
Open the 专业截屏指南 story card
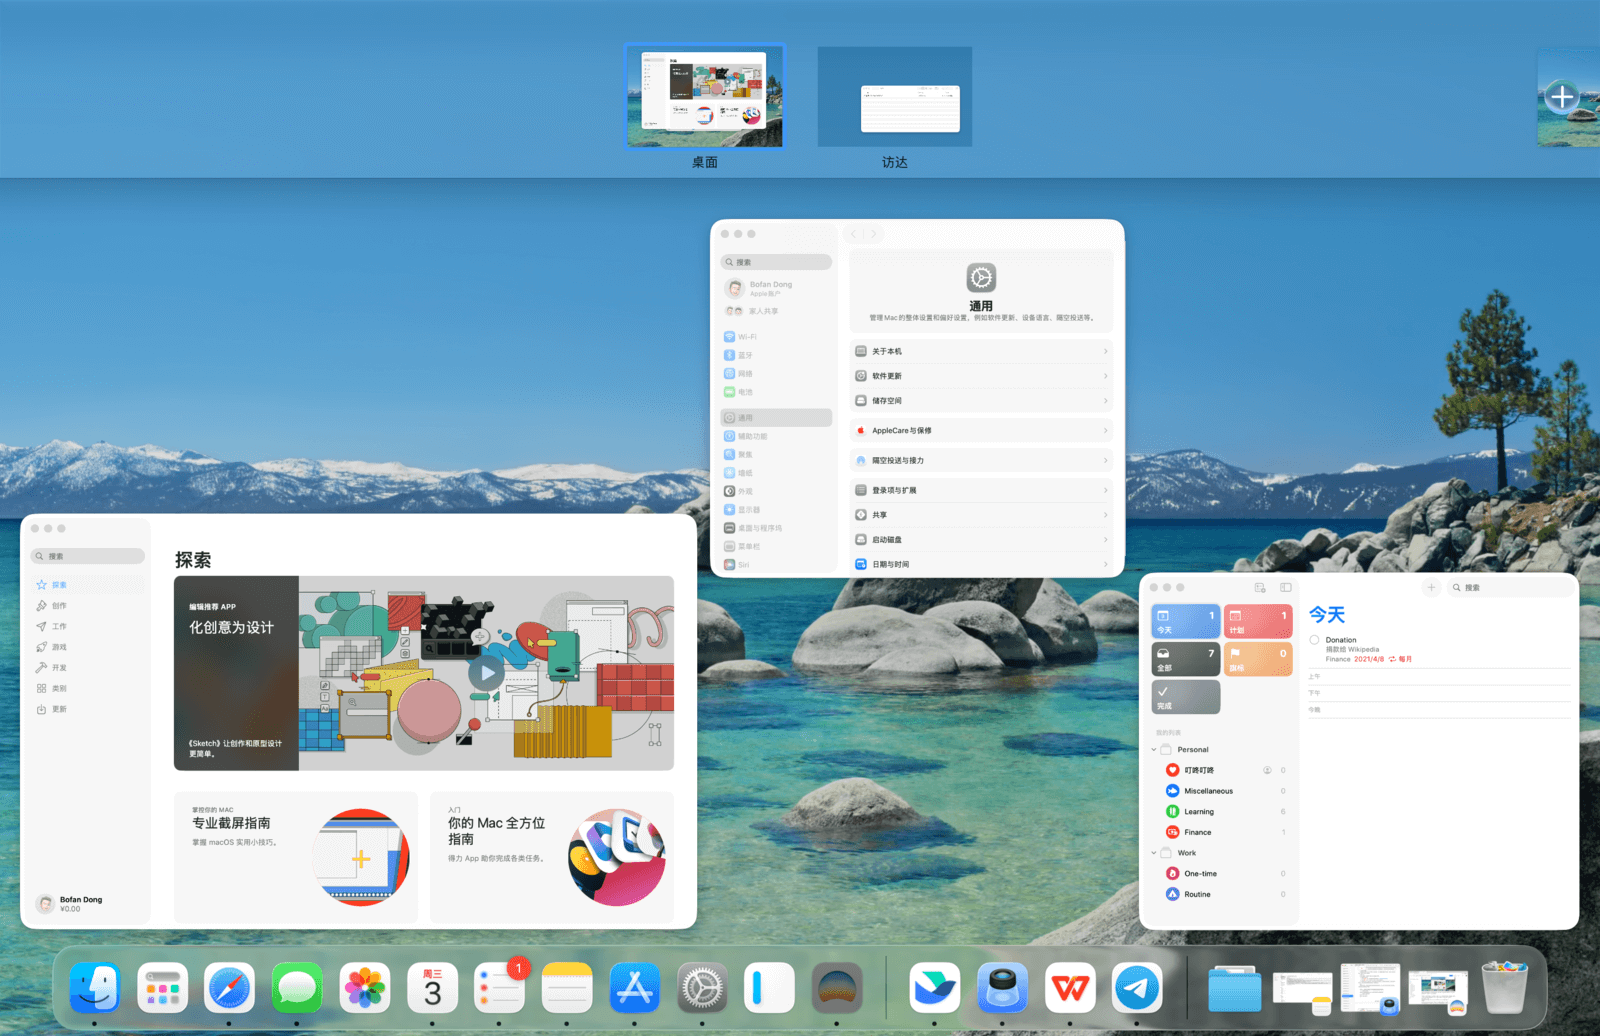295,857
